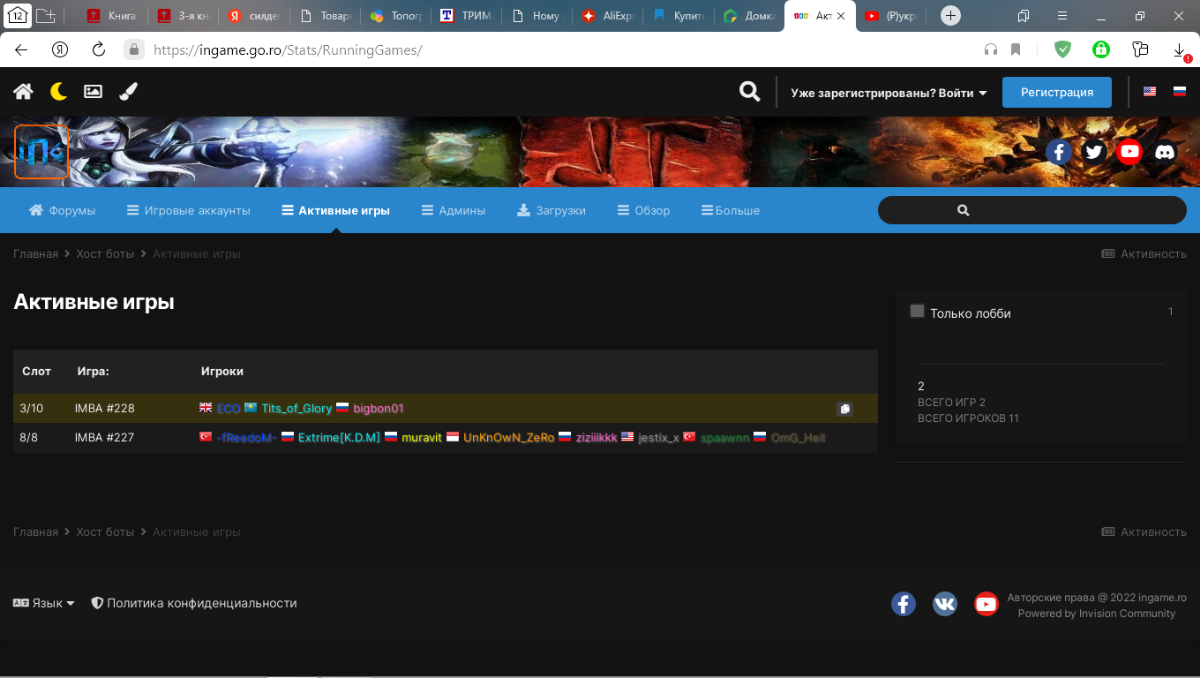The height and width of the screenshot is (678, 1200).
Task: Open the Больше menu in the navigation bar
Action: click(x=731, y=211)
